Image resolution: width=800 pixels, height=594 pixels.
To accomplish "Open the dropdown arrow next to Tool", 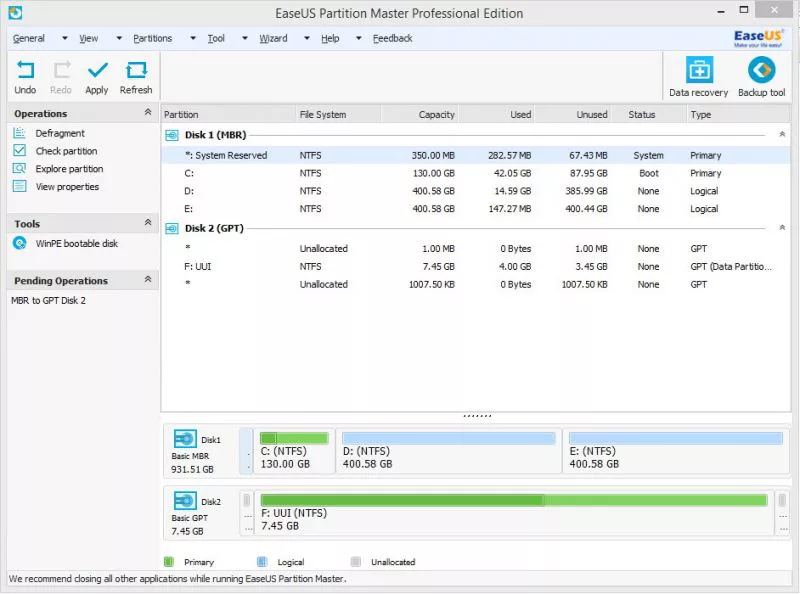I will click(x=245, y=38).
